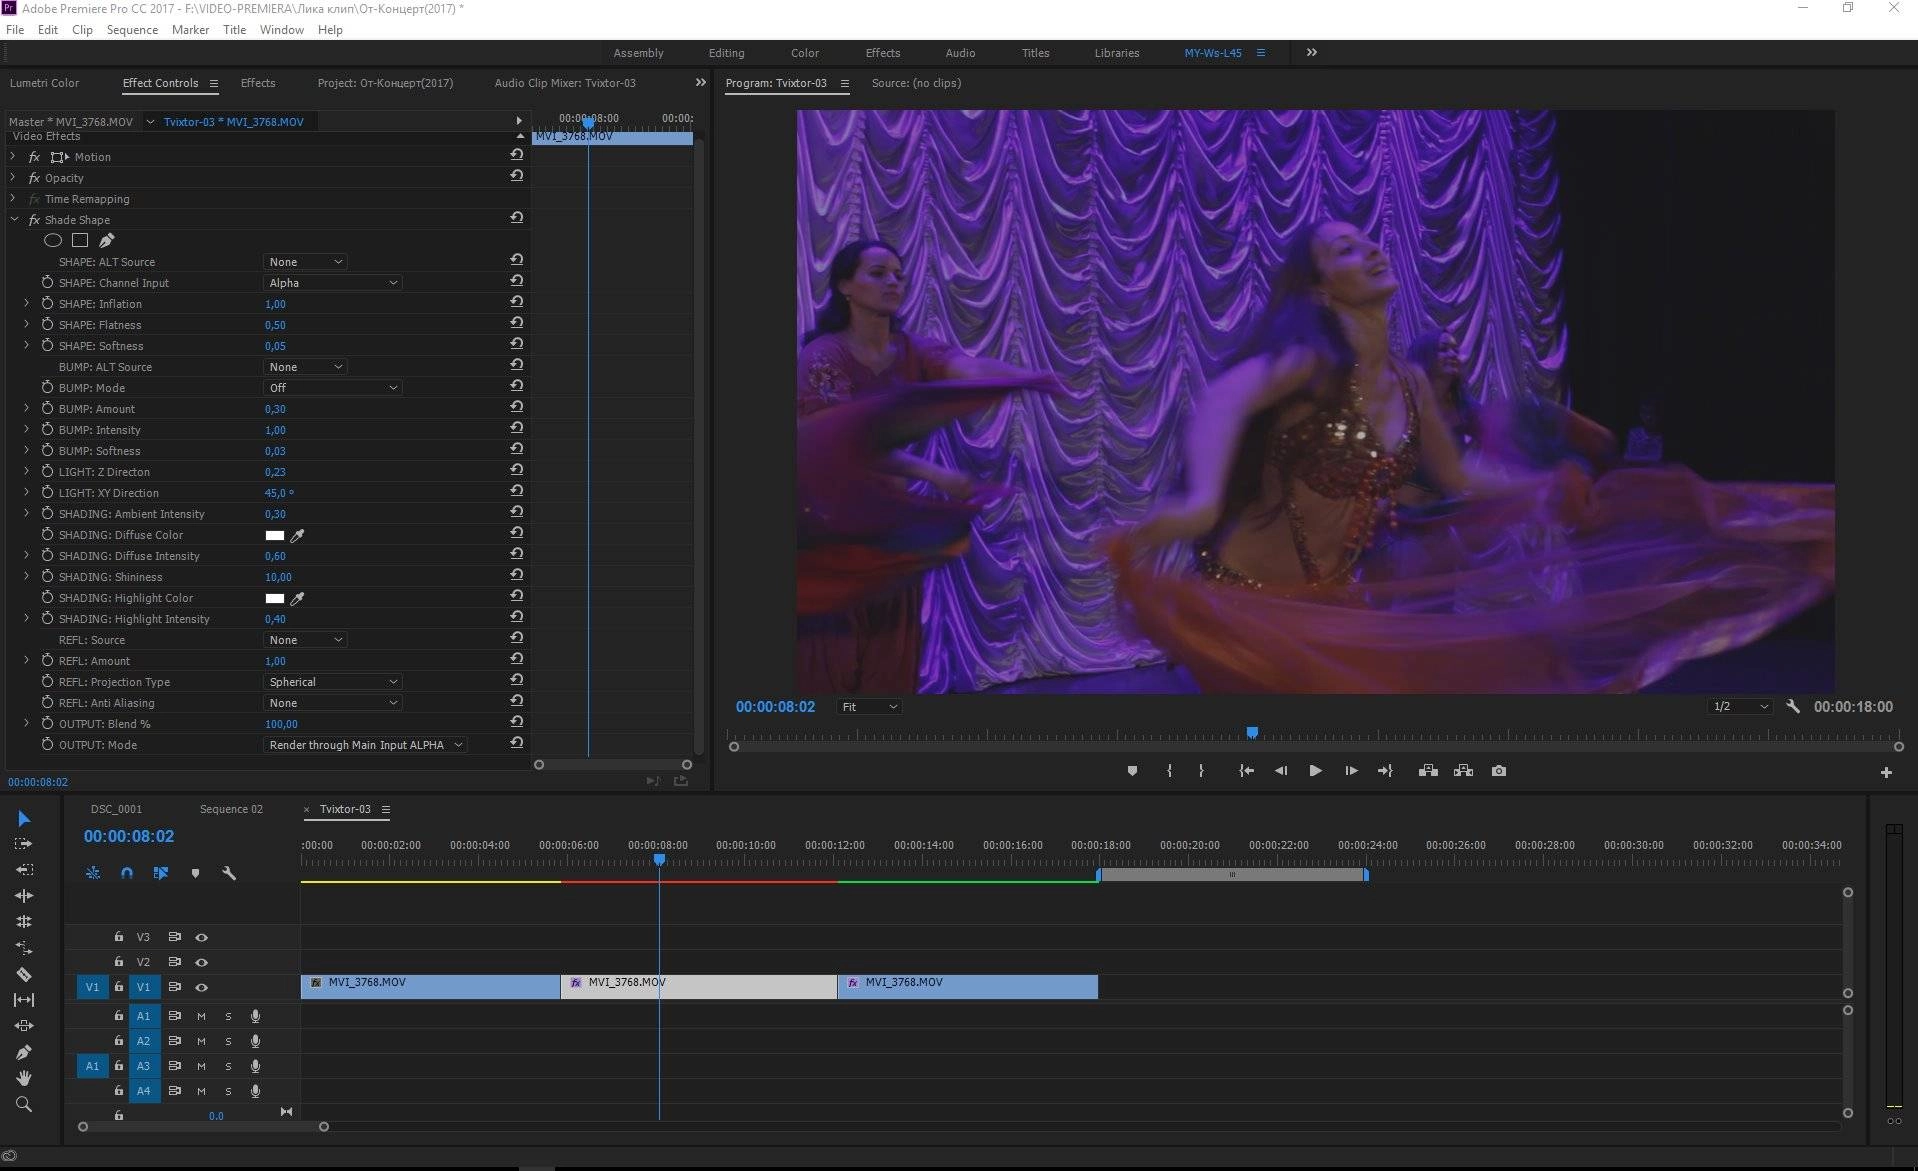This screenshot has height=1171, width=1918.
Task: Open the Fit zoom level dropdown
Action: [x=869, y=707]
